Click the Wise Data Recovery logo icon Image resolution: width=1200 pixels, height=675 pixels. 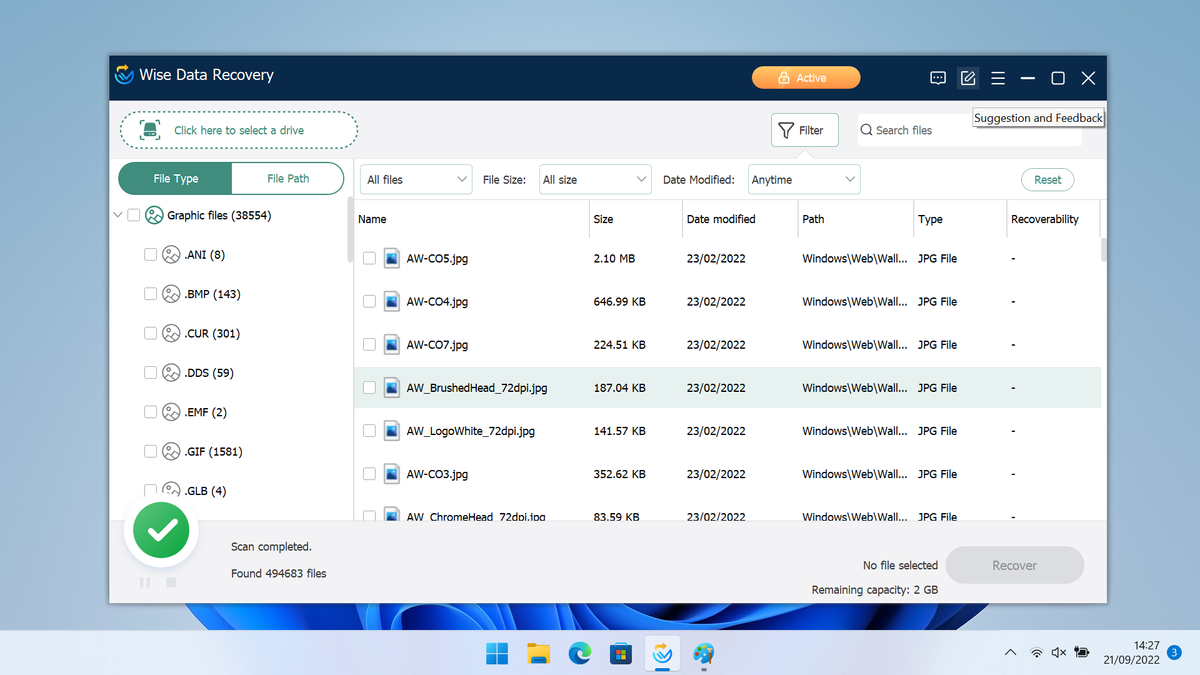tap(123, 74)
